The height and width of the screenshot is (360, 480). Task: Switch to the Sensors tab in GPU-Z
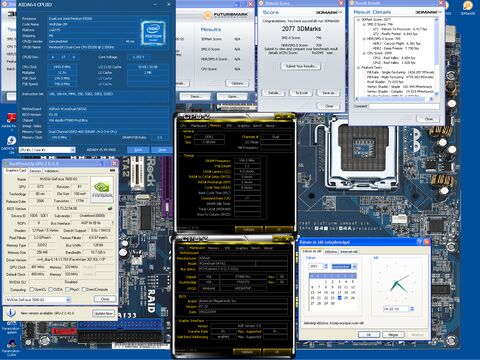tap(35, 171)
